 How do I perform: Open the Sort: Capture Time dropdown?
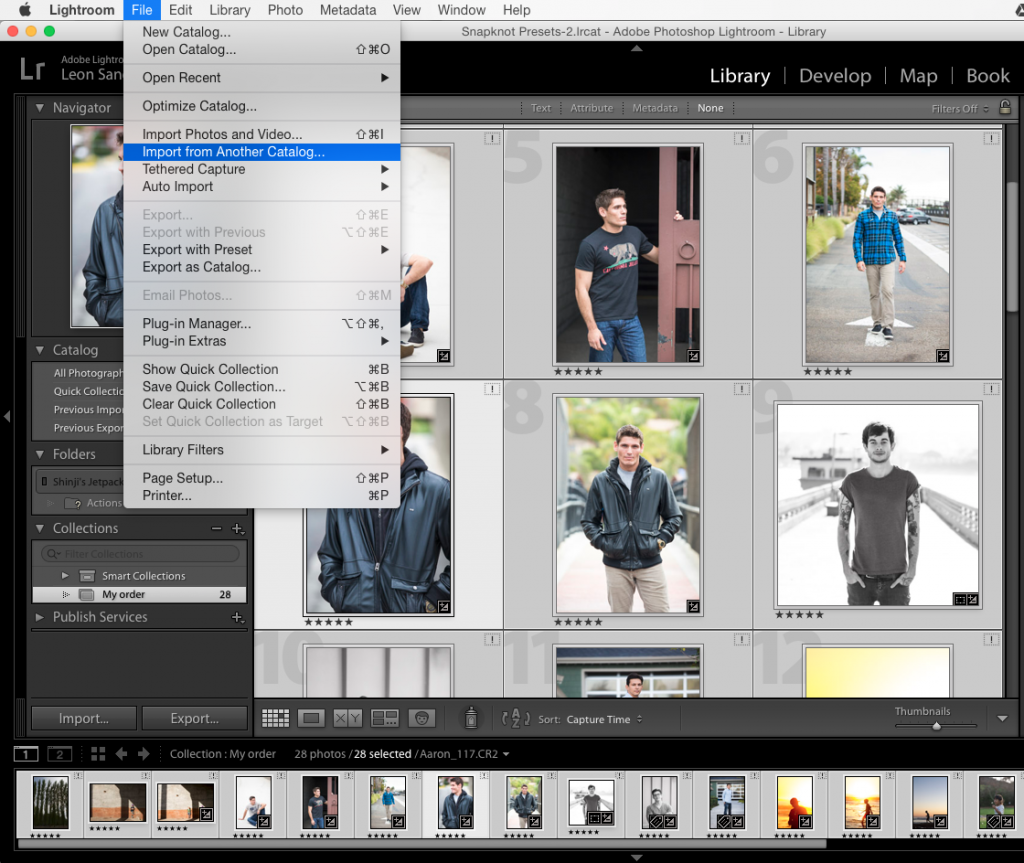[x=592, y=718]
